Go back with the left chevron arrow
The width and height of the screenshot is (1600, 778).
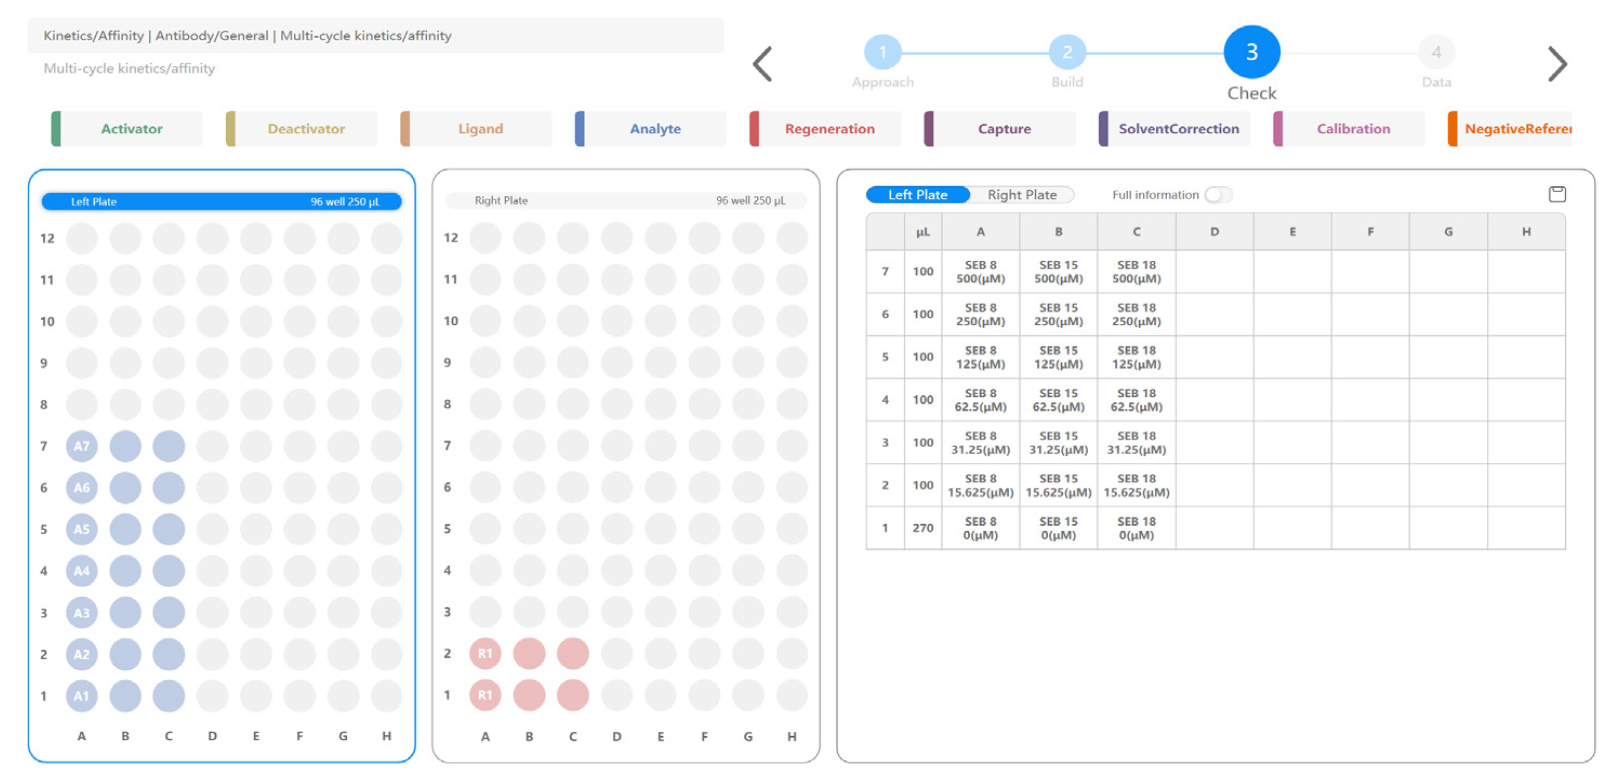click(763, 64)
